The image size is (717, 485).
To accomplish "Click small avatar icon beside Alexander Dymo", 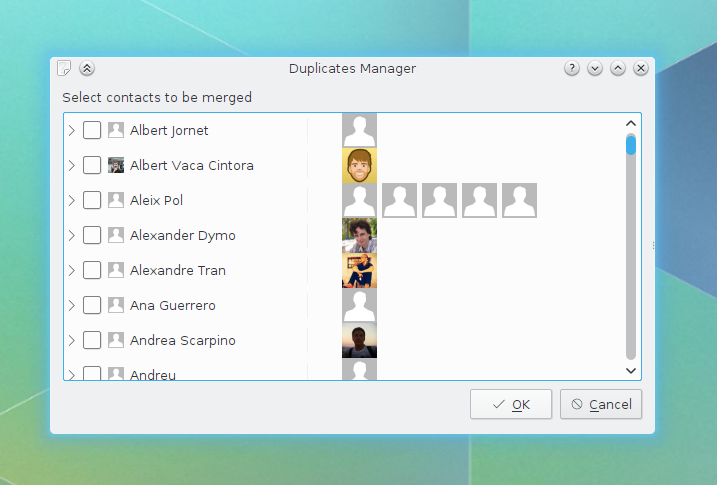I will tap(116, 235).
